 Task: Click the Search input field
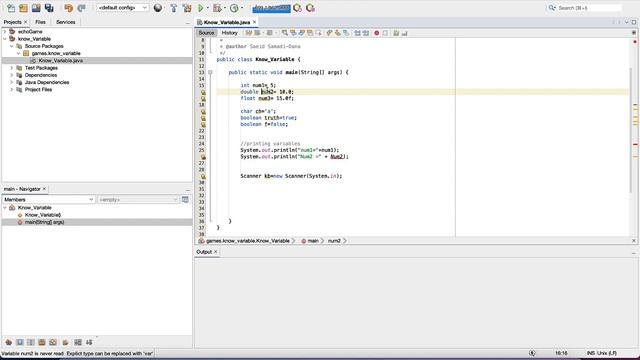589,8
